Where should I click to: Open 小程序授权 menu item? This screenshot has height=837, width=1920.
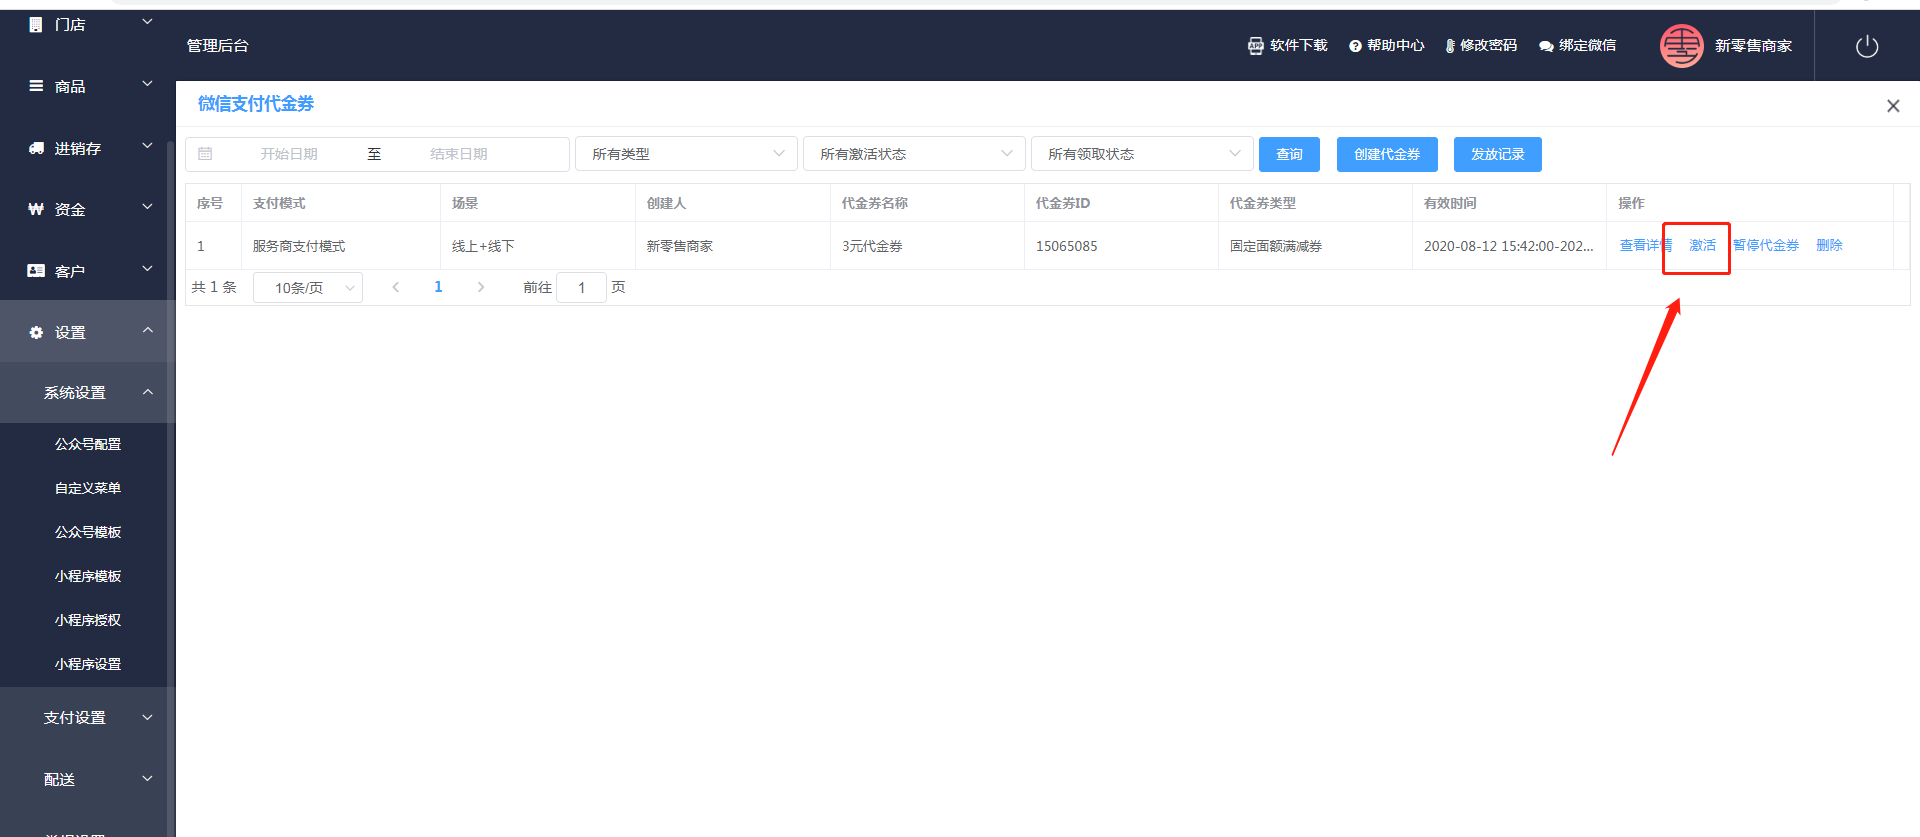point(88,620)
